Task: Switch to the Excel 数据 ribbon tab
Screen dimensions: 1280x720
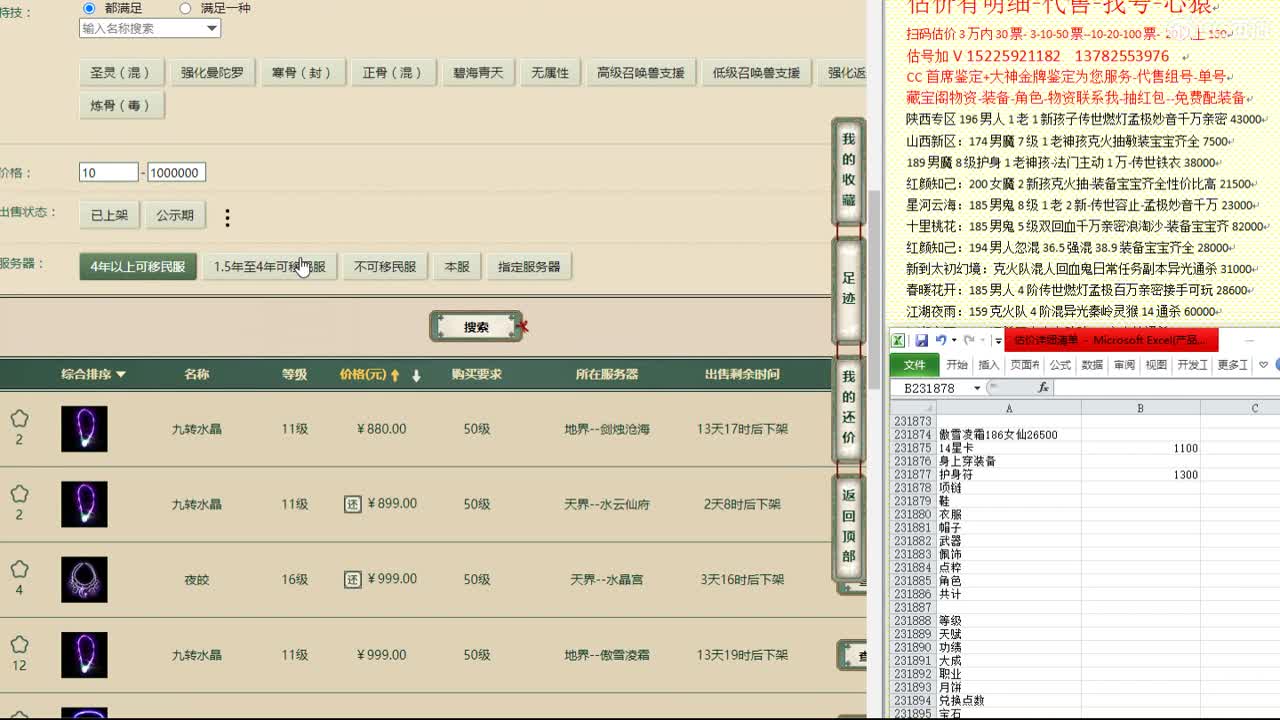Action: tap(1092, 365)
